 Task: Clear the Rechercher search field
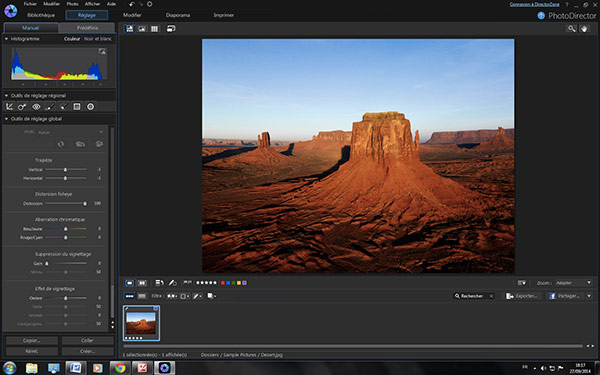point(491,296)
